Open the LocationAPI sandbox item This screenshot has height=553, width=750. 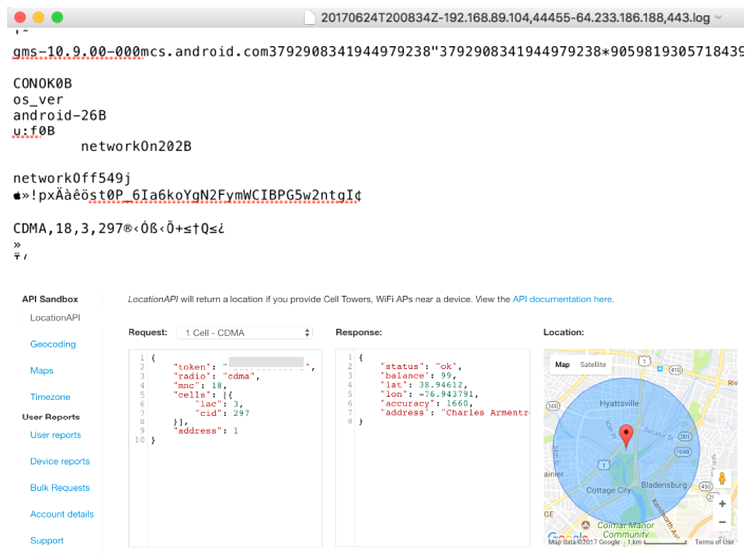pos(55,318)
